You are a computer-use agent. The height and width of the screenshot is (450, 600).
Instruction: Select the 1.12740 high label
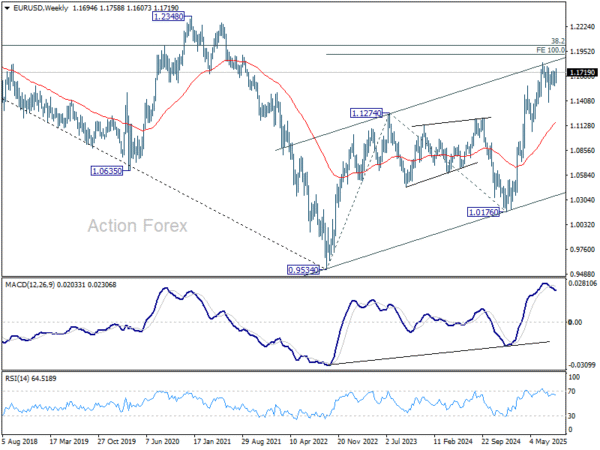coord(366,113)
